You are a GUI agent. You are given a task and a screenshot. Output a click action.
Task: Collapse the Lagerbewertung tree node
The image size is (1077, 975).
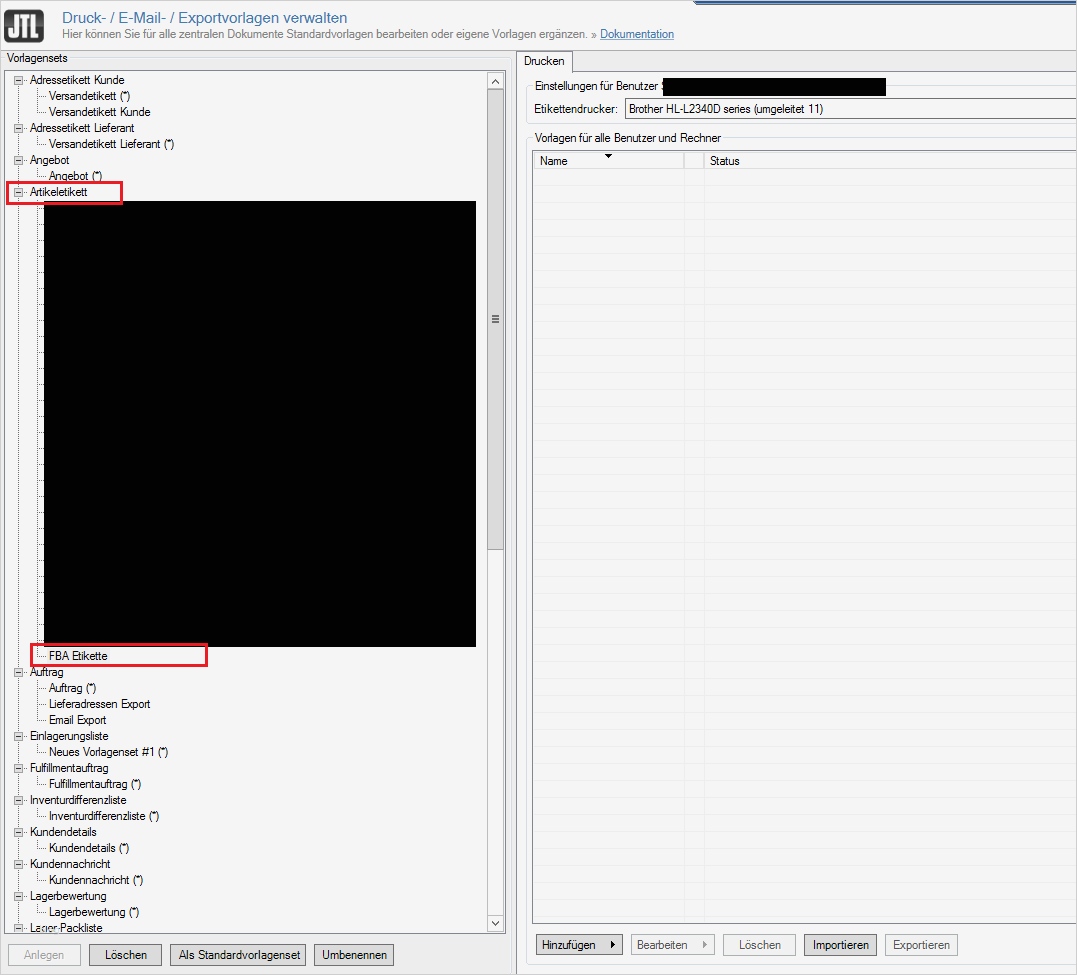[19, 896]
